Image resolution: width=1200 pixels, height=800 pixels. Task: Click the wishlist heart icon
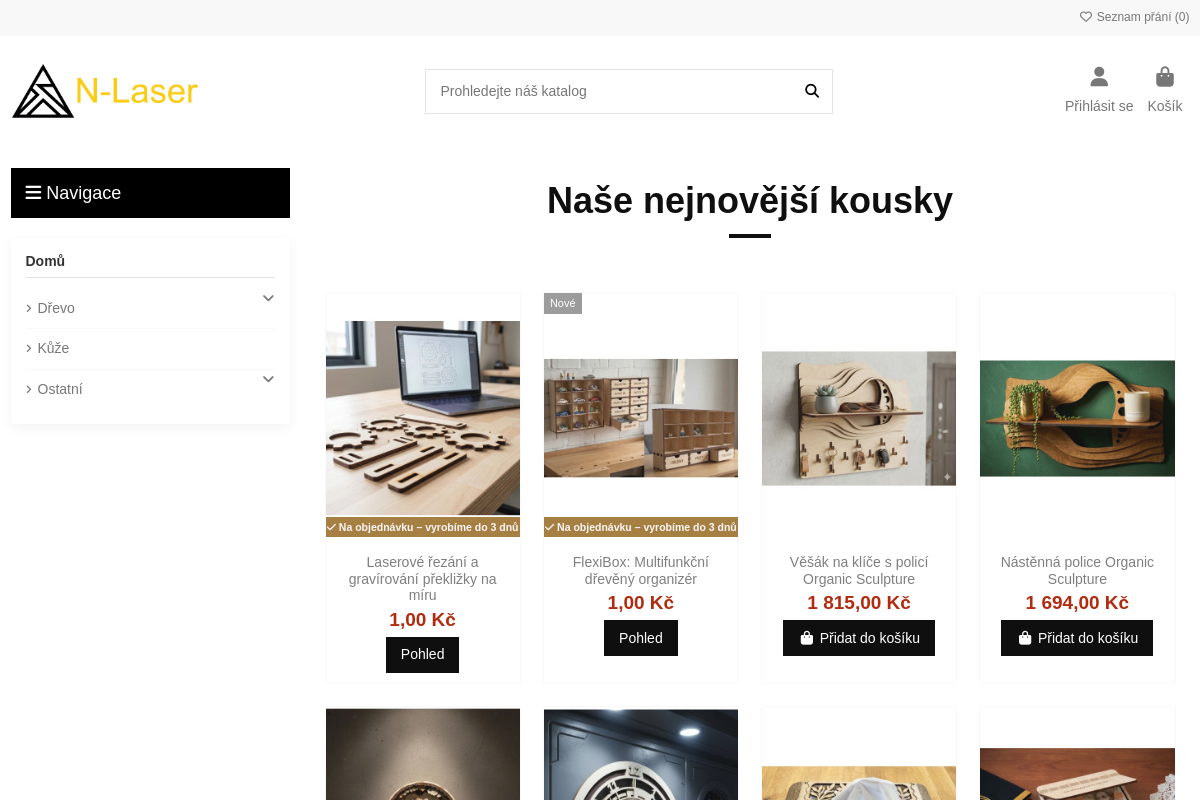tap(1086, 17)
